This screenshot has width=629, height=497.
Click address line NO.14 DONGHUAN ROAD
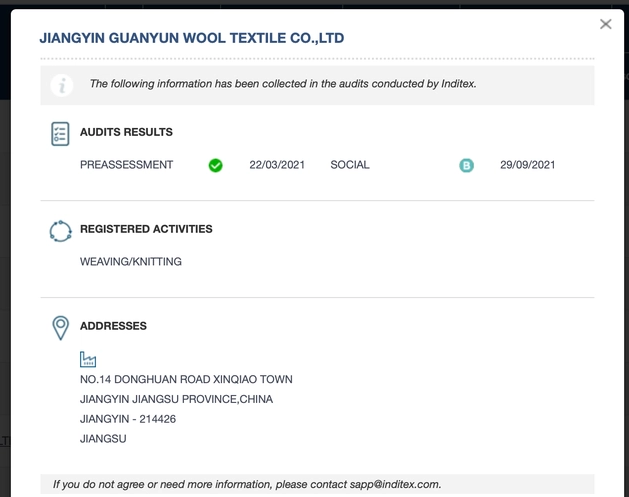pyautogui.click(x=186, y=379)
